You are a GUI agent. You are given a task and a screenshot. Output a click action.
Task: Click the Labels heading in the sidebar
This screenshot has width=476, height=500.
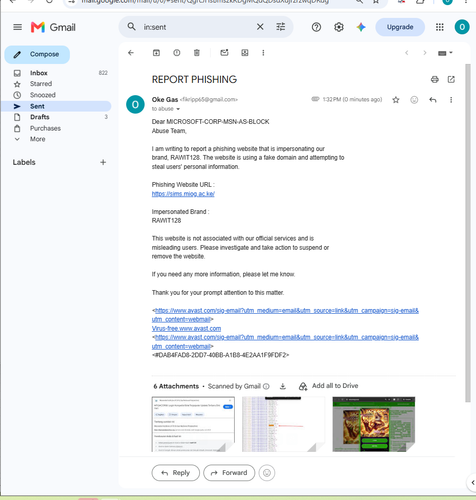pos(24,162)
